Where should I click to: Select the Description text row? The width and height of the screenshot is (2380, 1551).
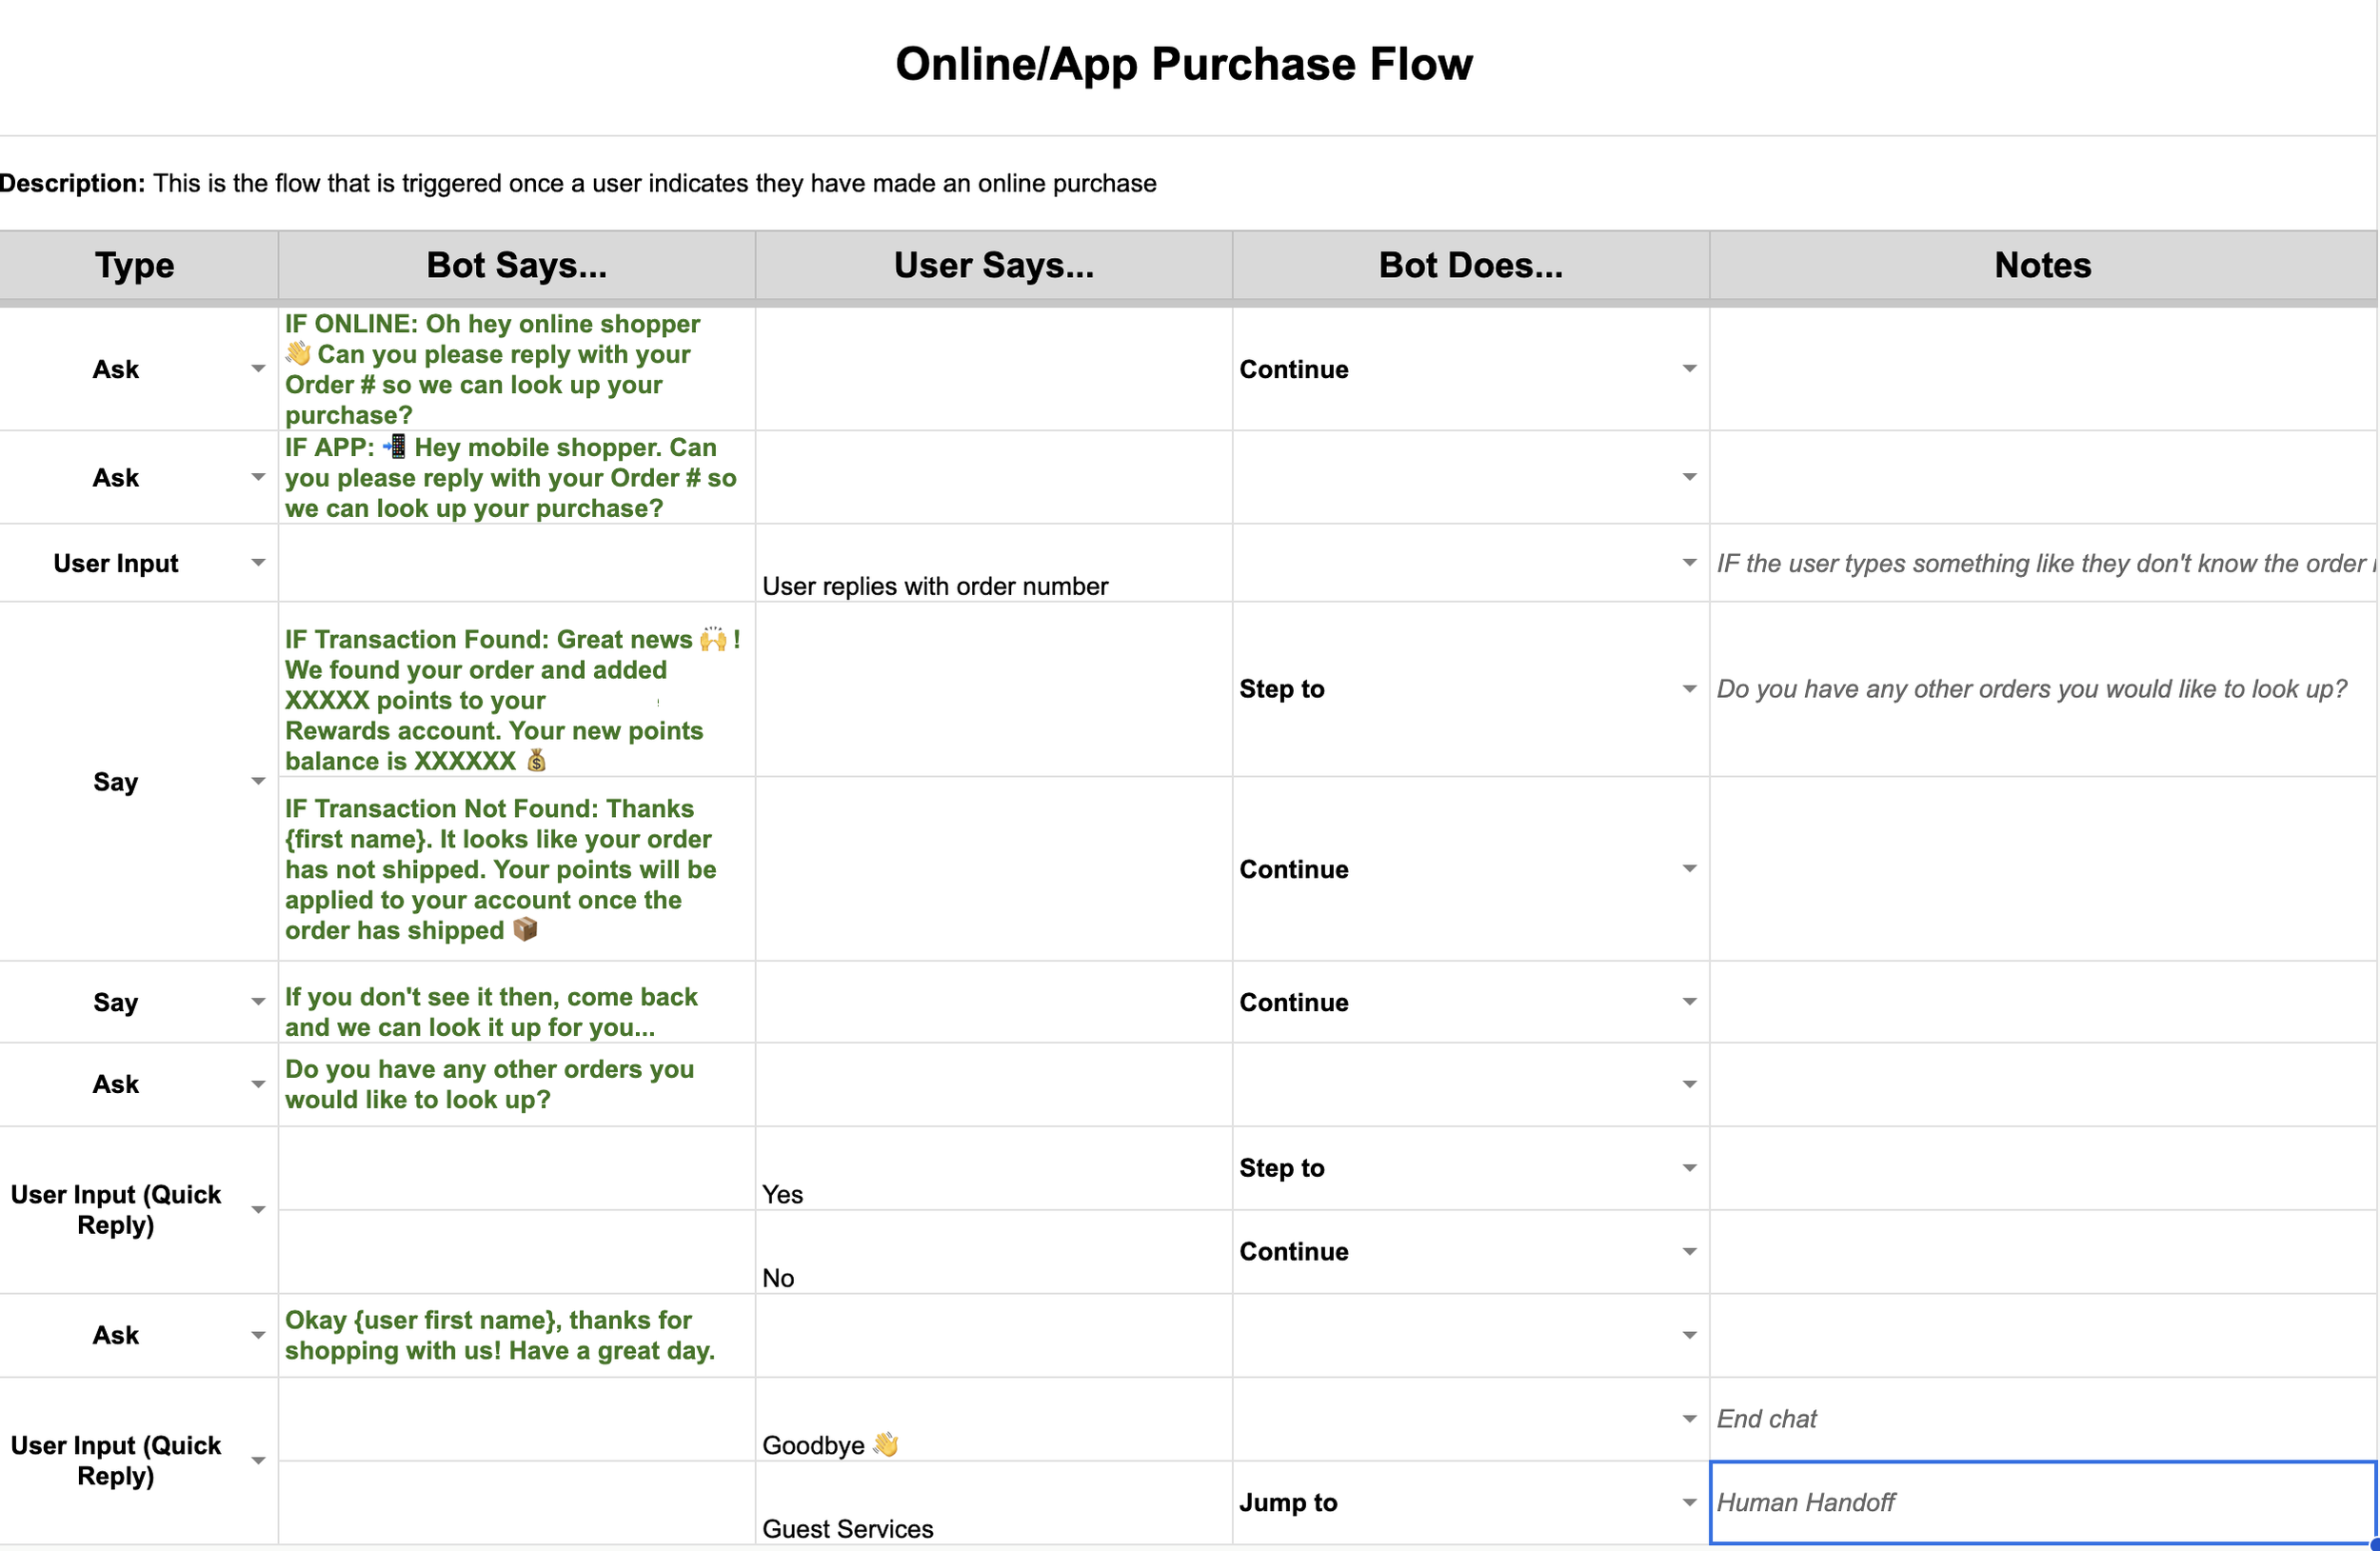pos(580,183)
